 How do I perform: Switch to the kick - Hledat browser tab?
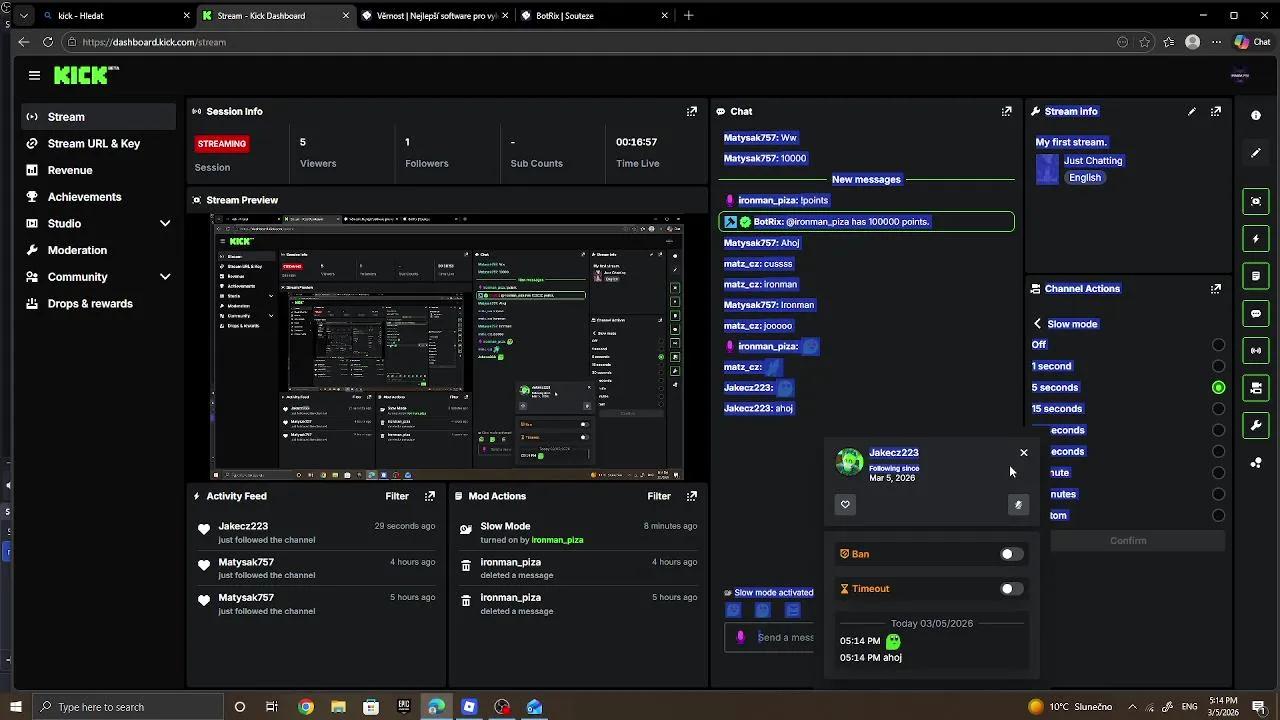[x=115, y=16]
